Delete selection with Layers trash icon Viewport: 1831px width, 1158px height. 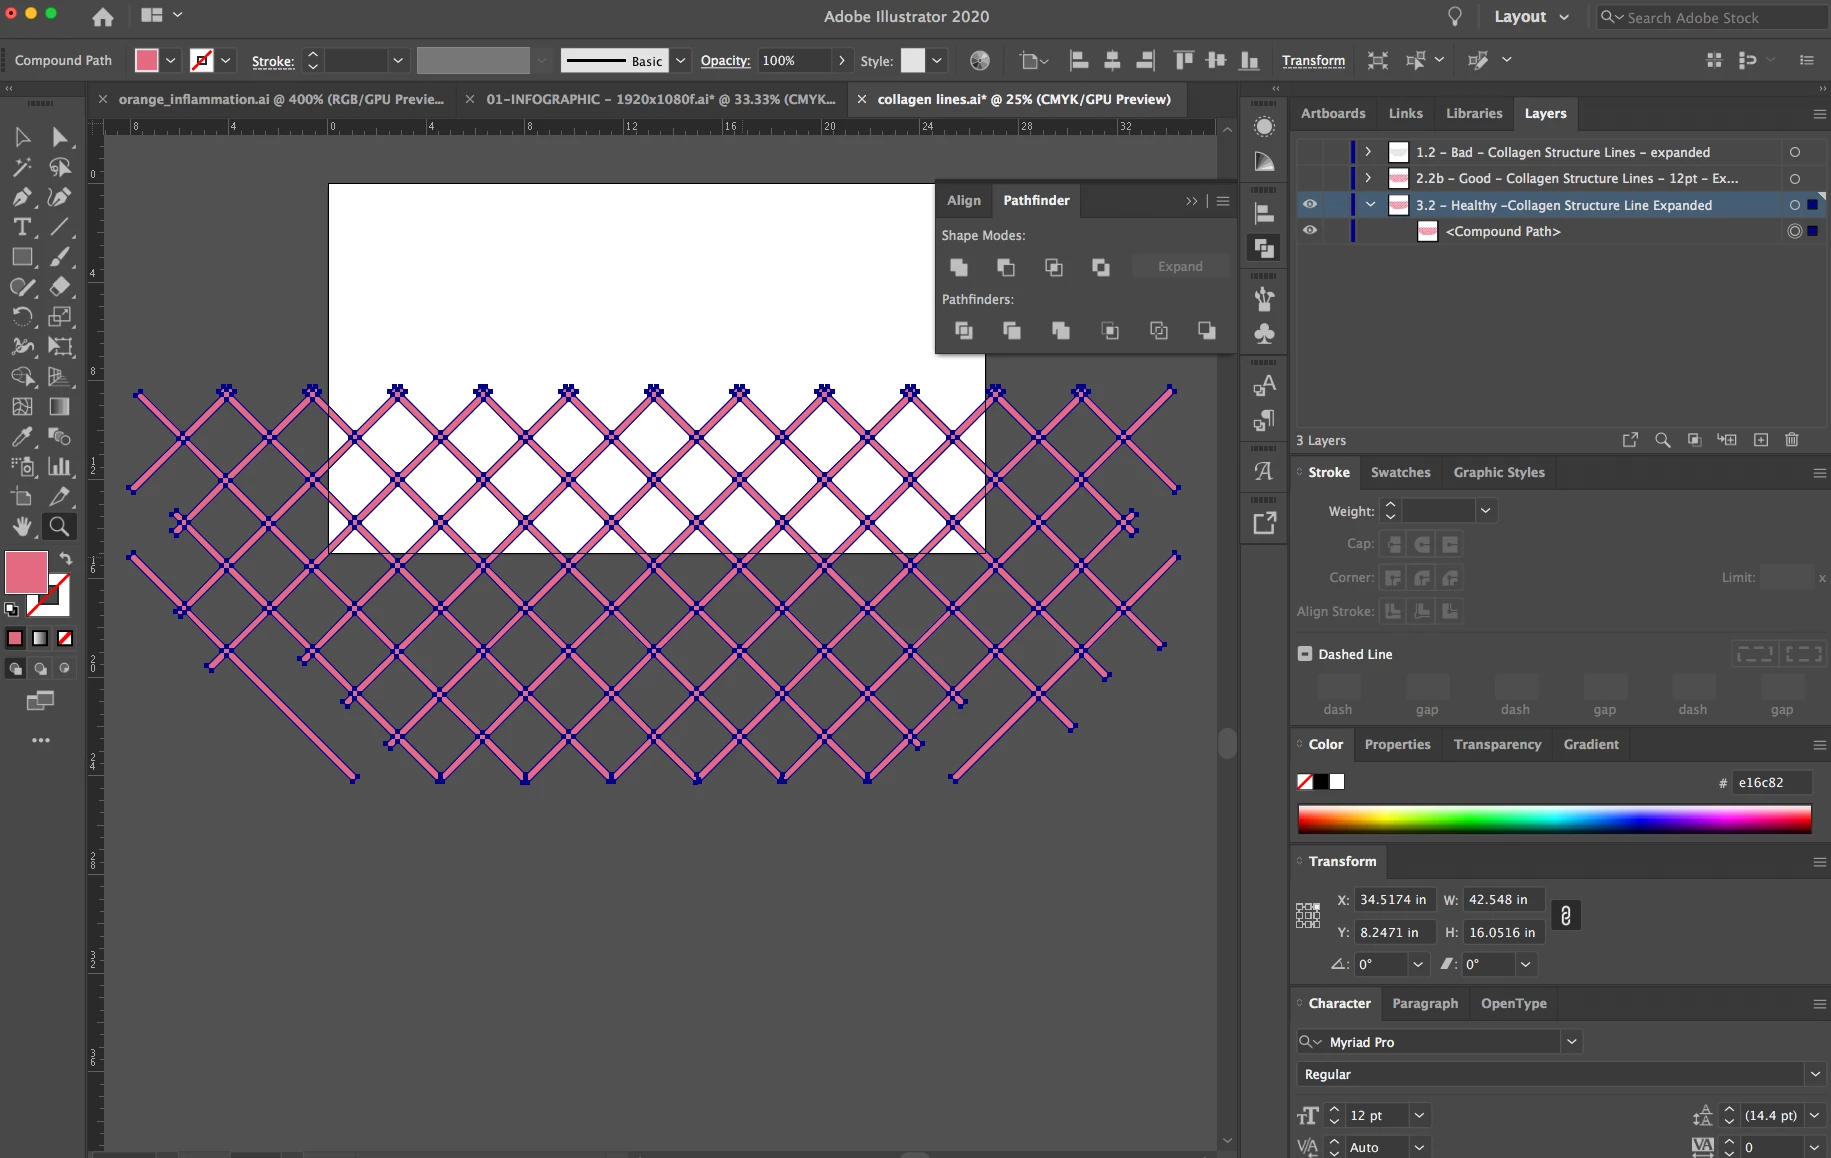pos(1792,440)
